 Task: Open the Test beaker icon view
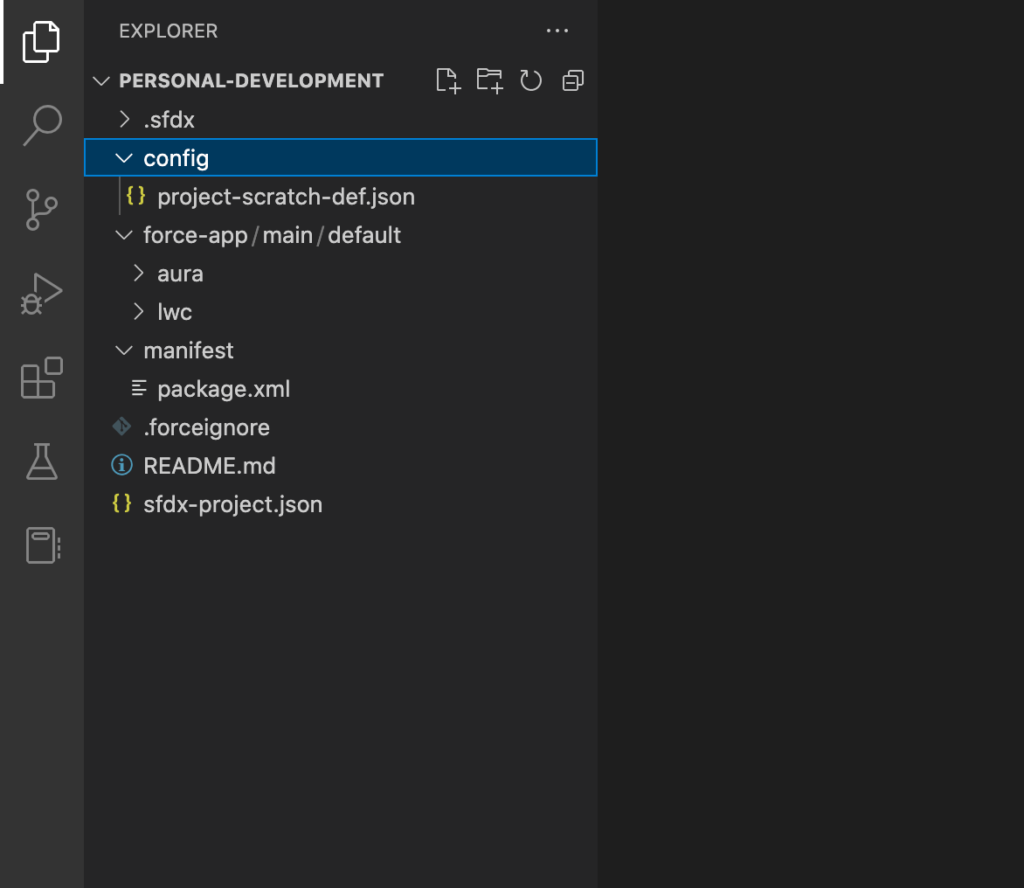(x=41, y=462)
